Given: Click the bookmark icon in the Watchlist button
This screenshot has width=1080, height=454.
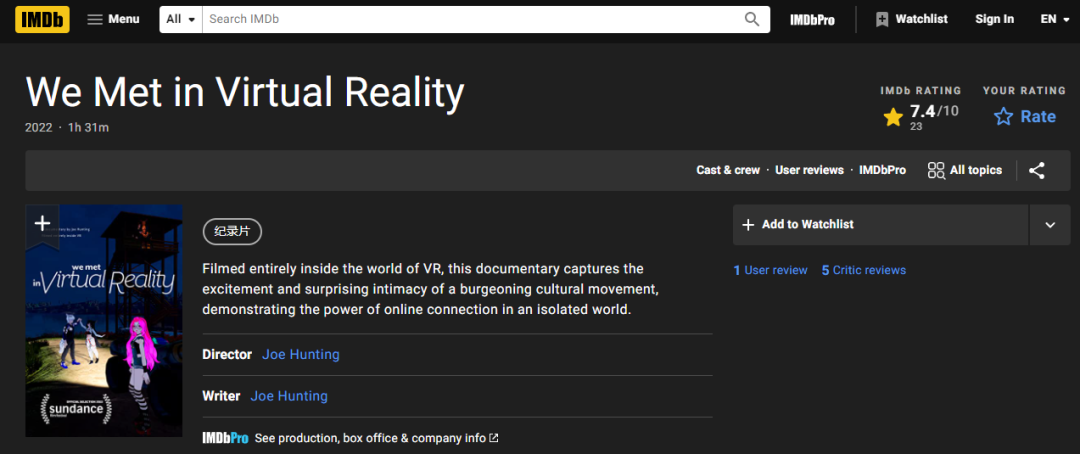Looking at the screenshot, I should [882, 19].
